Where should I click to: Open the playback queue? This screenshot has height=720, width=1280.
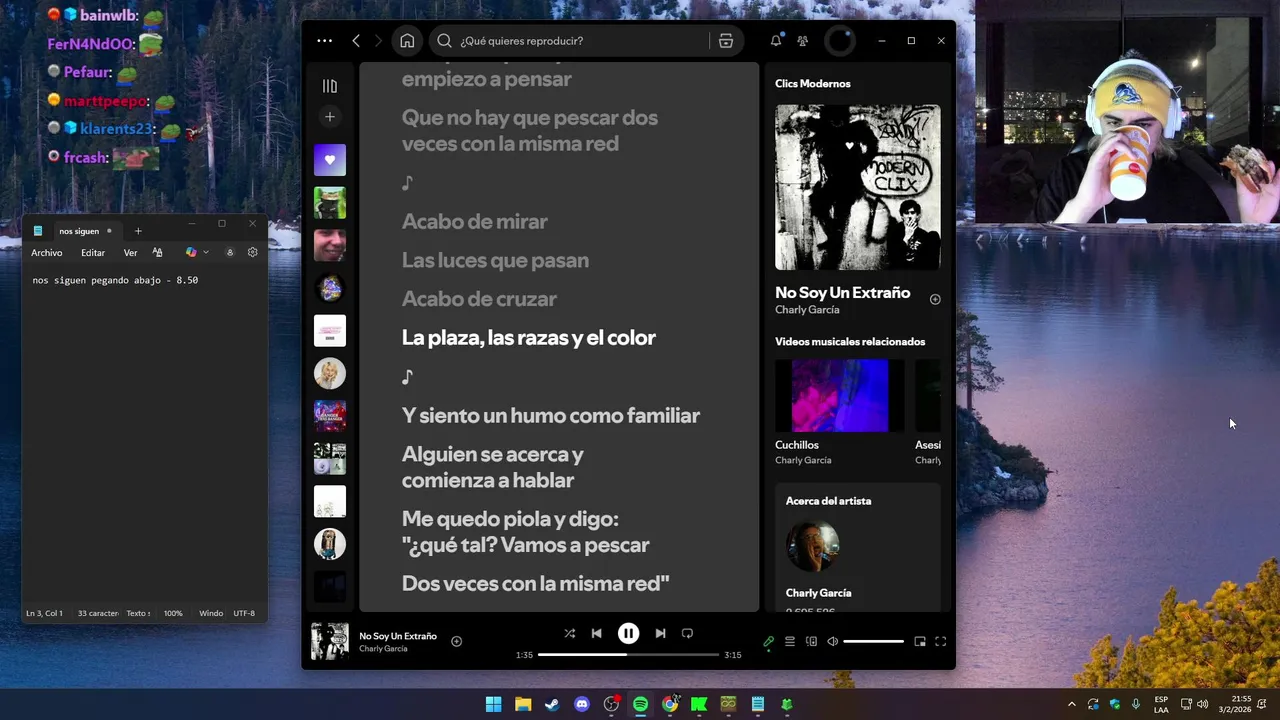click(x=790, y=642)
